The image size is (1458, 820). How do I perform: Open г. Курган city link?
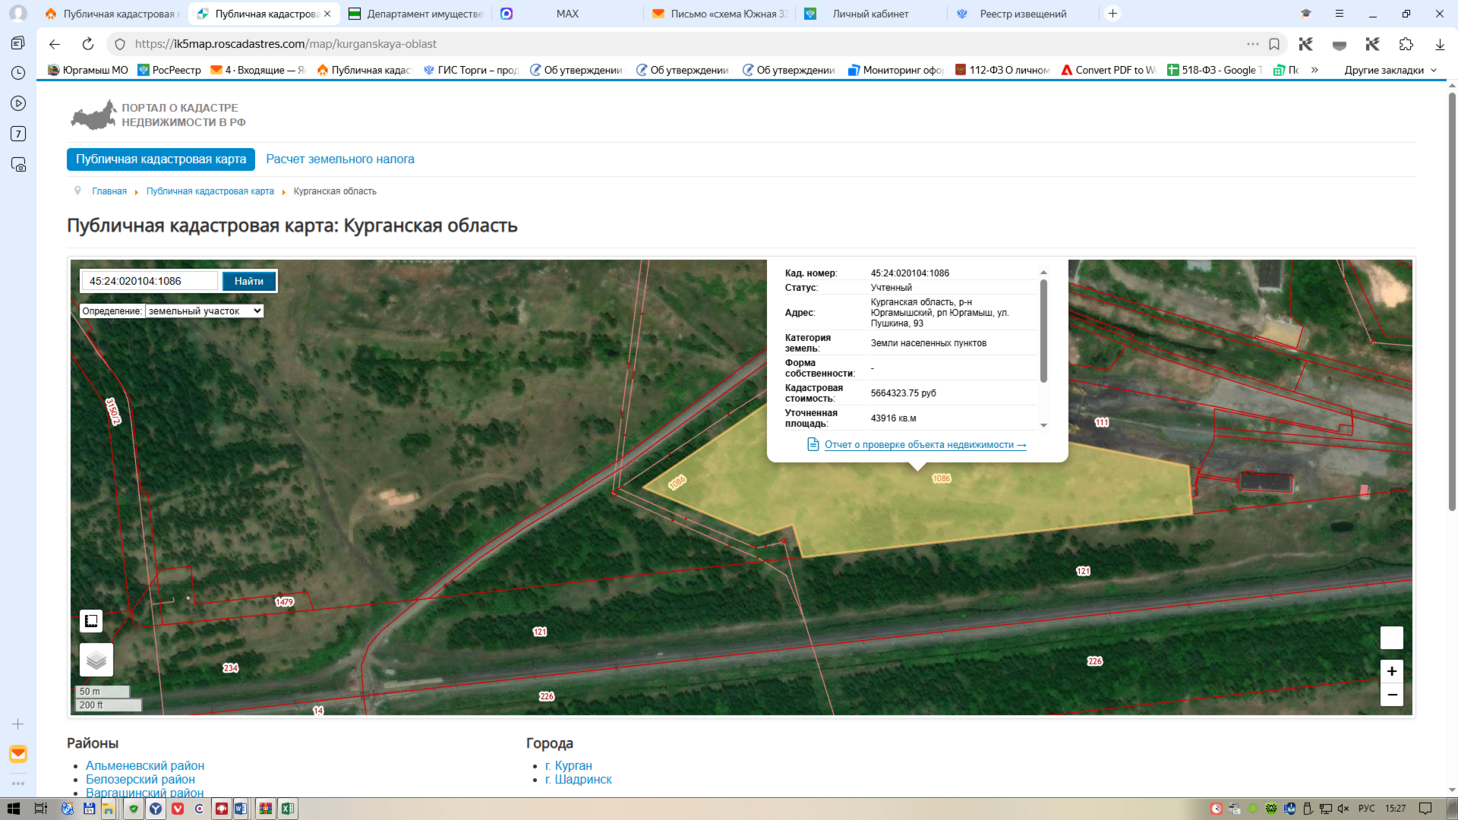tap(568, 766)
